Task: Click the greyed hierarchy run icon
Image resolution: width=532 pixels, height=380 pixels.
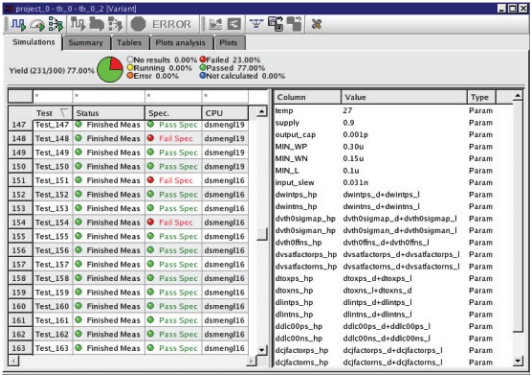Action: click(x=115, y=24)
